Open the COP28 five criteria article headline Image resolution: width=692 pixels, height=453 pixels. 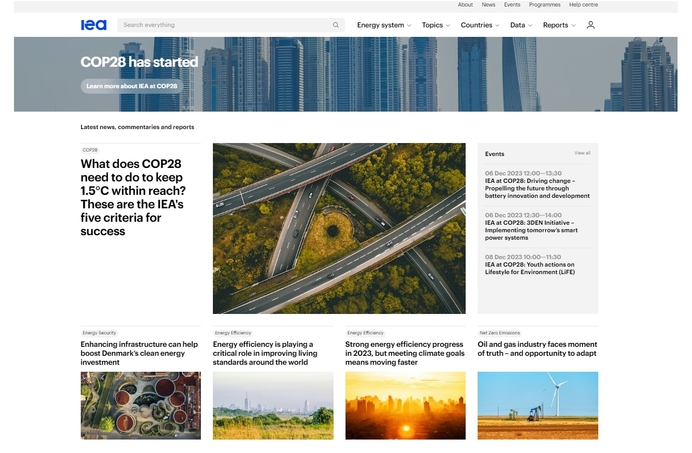click(134, 197)
